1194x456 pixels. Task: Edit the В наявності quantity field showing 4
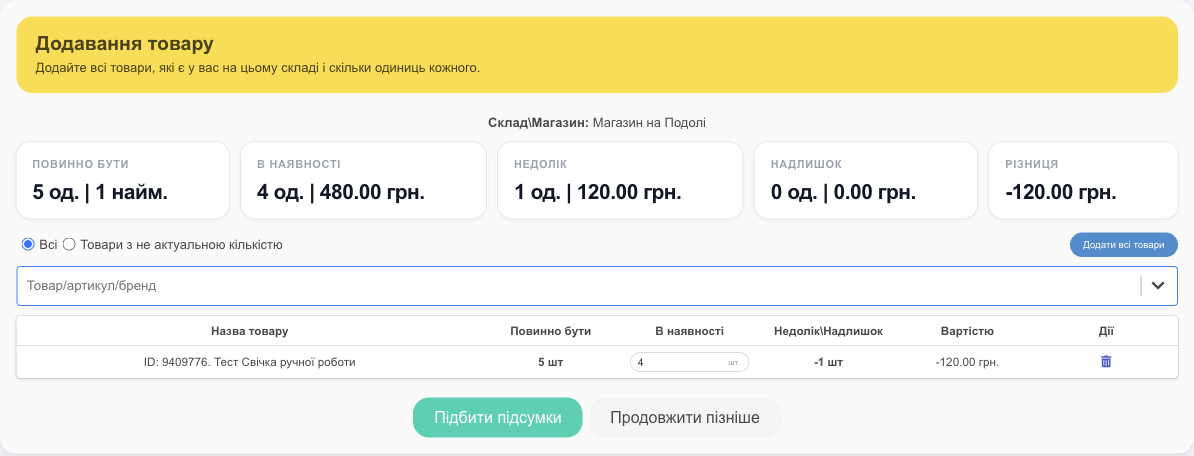click(689, 362)
